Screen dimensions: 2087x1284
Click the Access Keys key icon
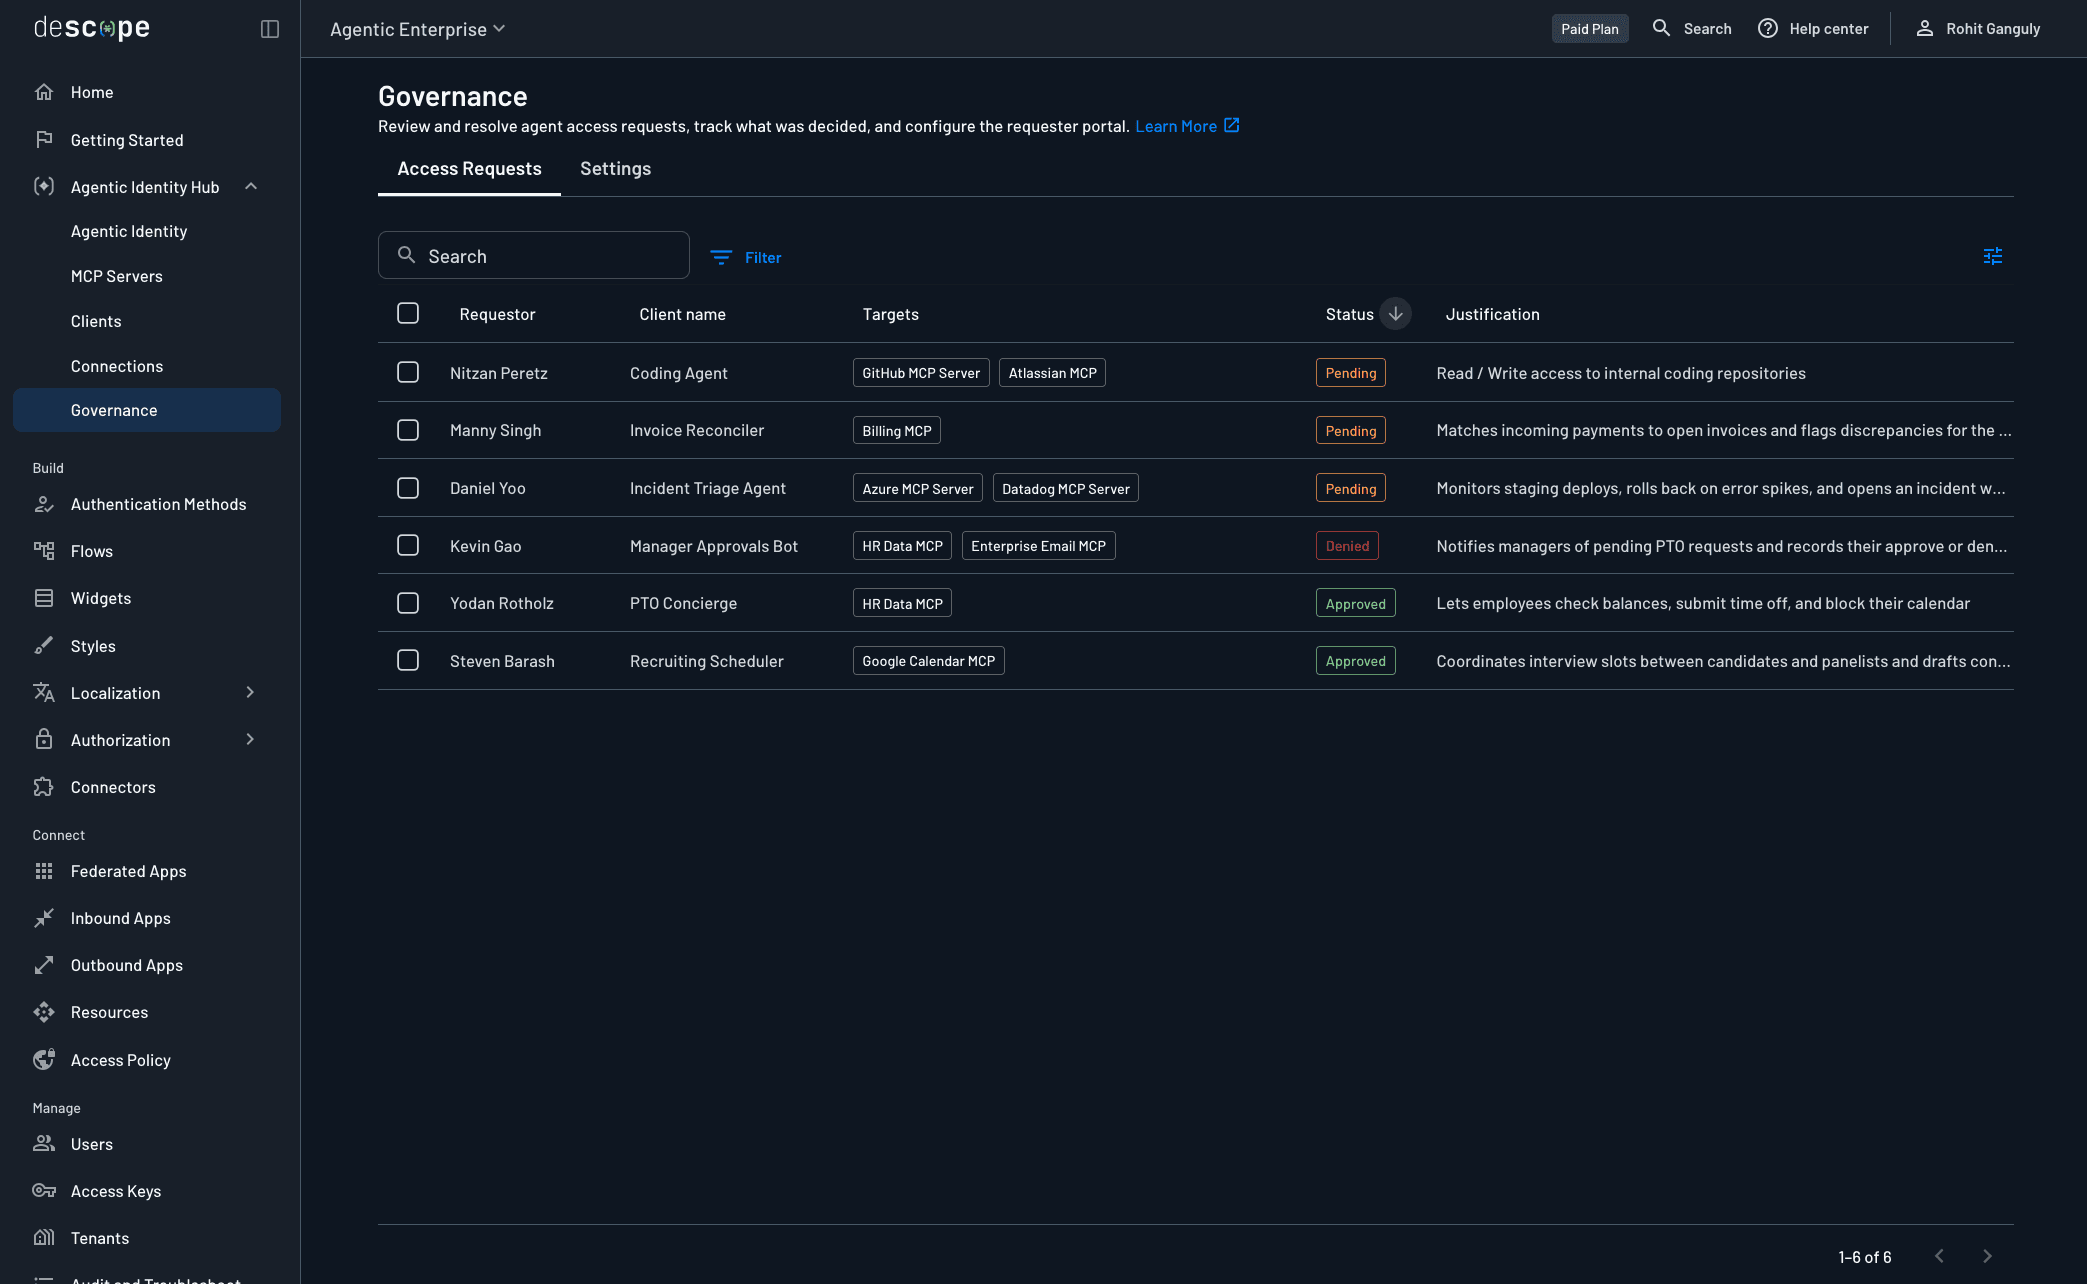[44, 1191]
